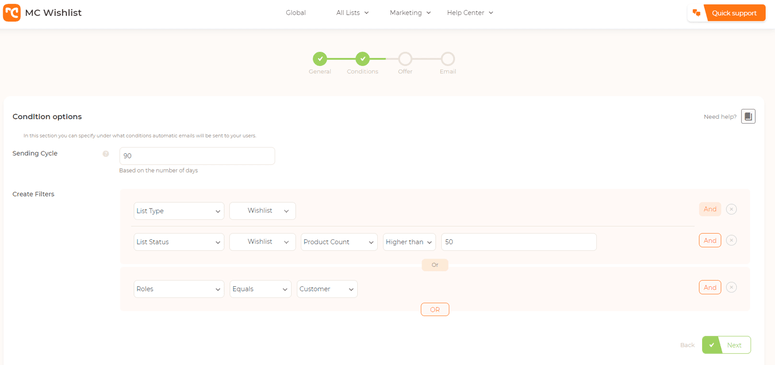Screen dimensions: 775x365
Task: Click And button in List Status row
Action: (x=710, y=240)
